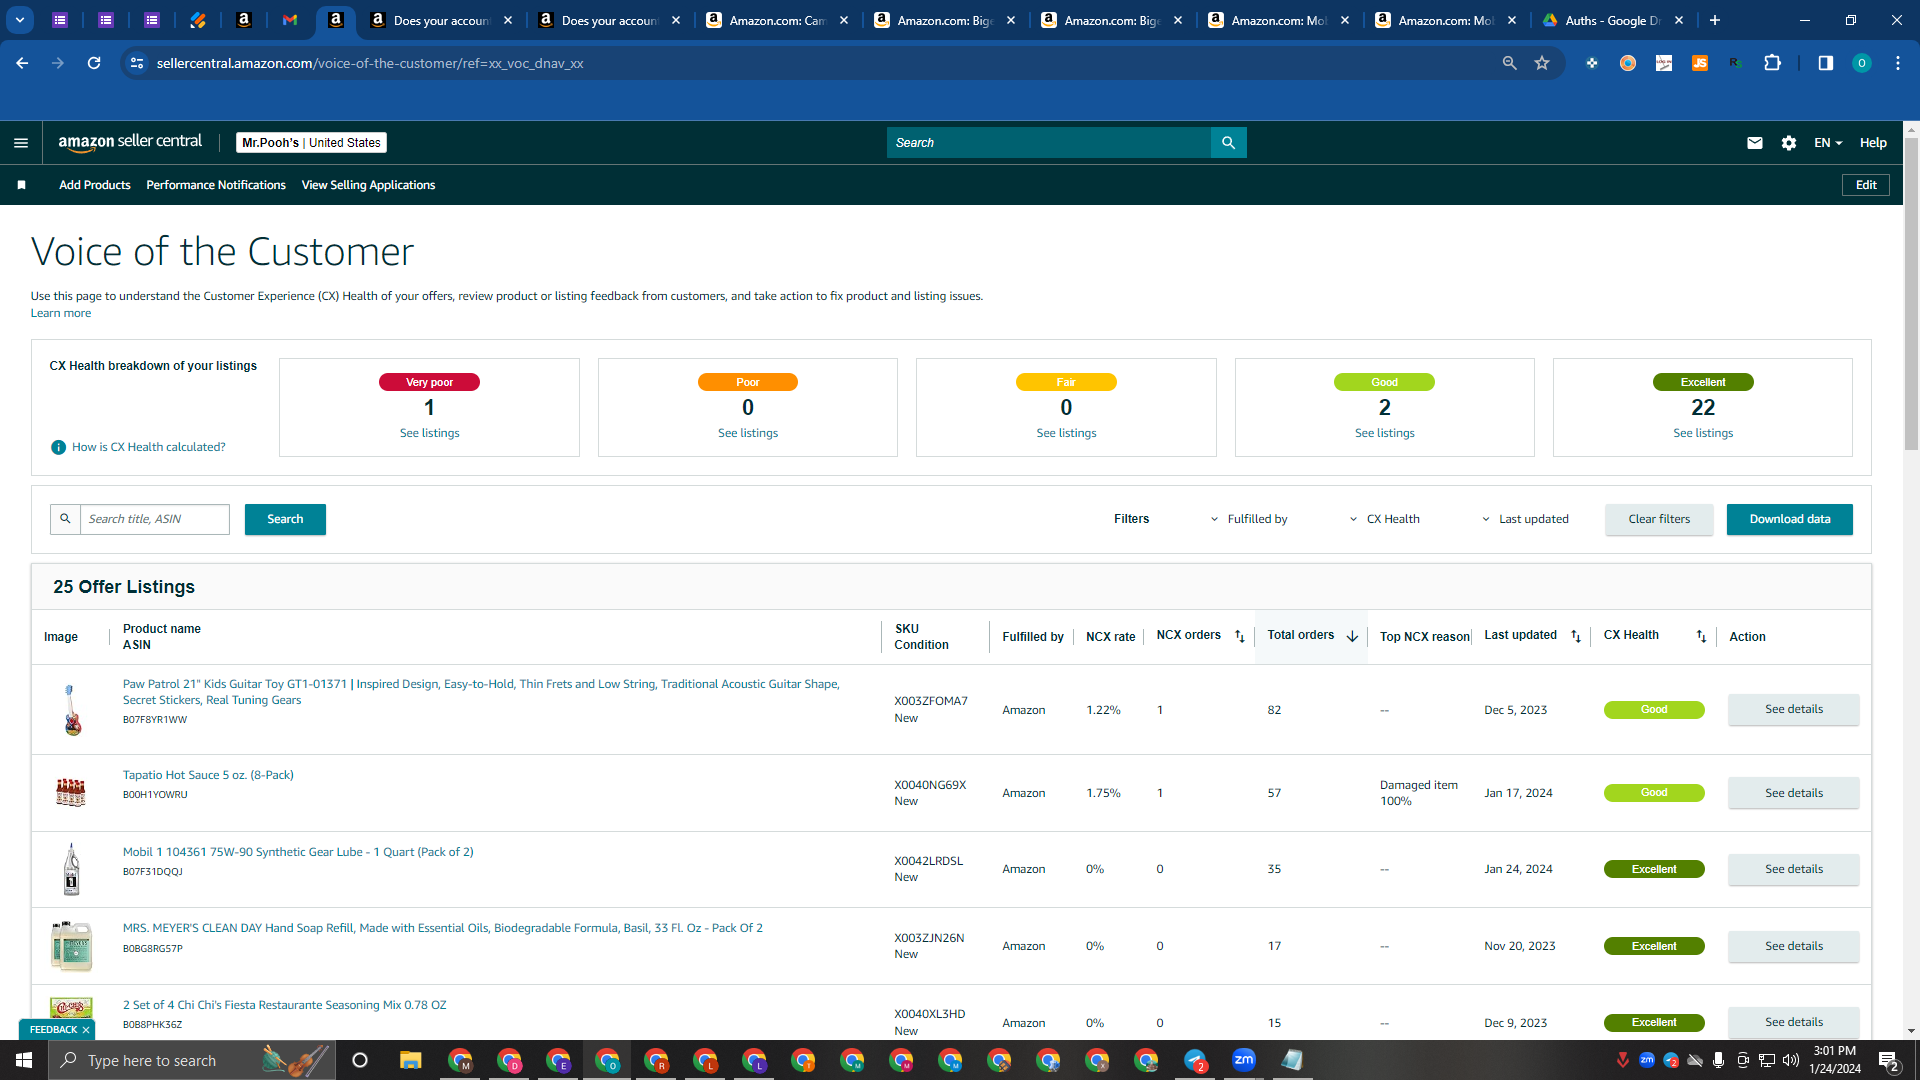Click the browser back arrow
This screenshot has height=1080, width=1920.
(x=22, y=63)
